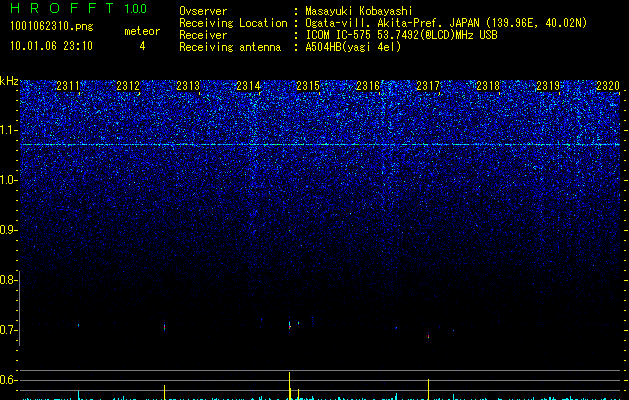Click the 2314 time marker
The width and height of the screenshot is (629, 400).
coord(248,85)
